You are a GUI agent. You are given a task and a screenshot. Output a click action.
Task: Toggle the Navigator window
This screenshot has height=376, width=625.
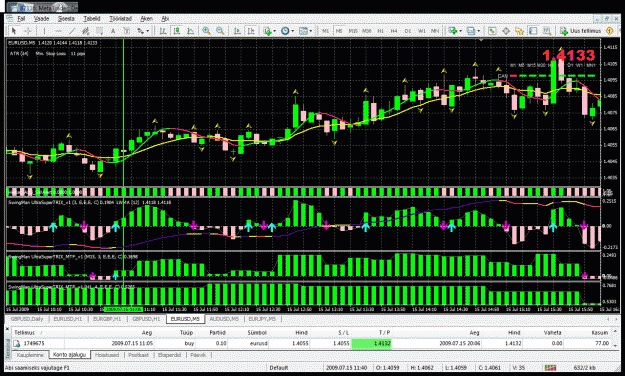pos(519,31)
